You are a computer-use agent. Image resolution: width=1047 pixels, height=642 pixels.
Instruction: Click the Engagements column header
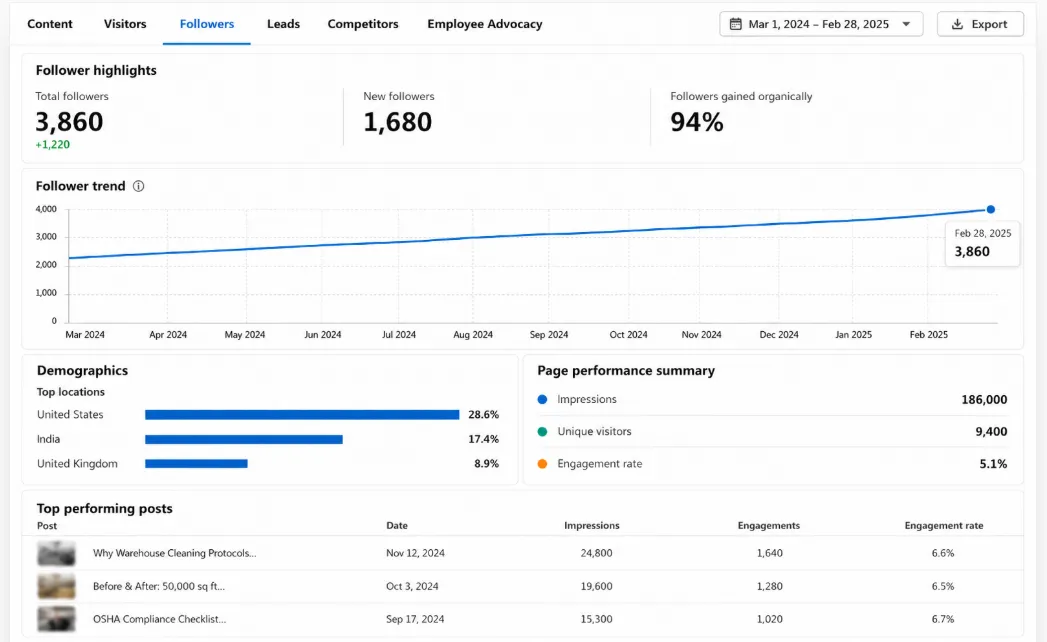[x=769, y=526]
